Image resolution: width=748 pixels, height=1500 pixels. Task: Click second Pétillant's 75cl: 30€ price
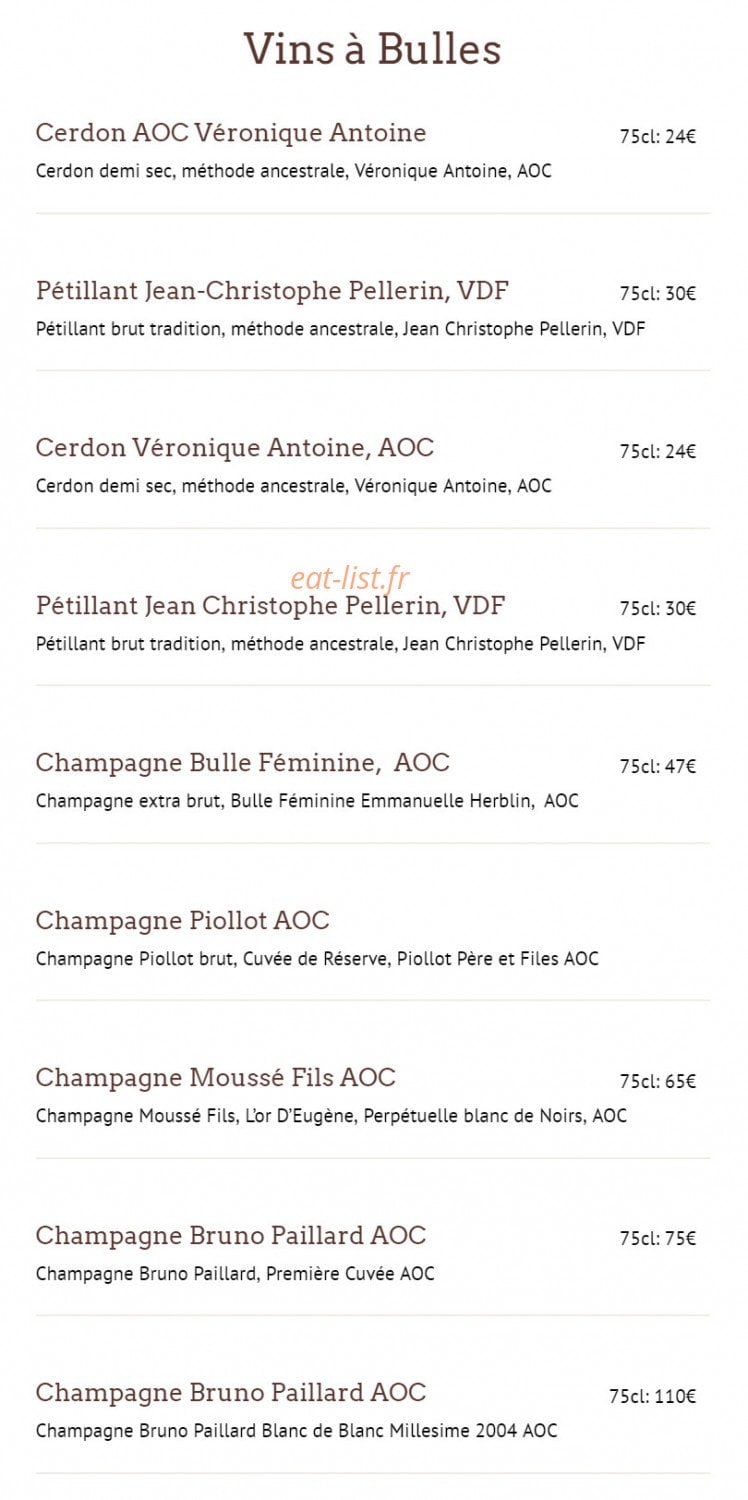[x=657, y=609]
